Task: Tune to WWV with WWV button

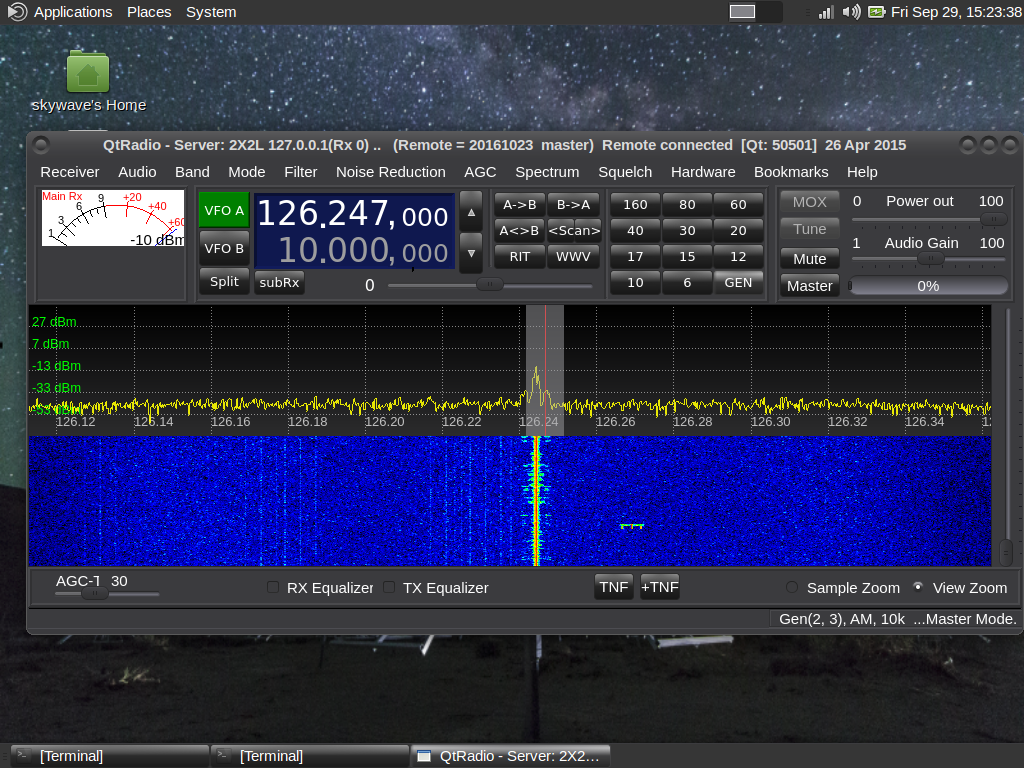Action: [x=573, y=257]
